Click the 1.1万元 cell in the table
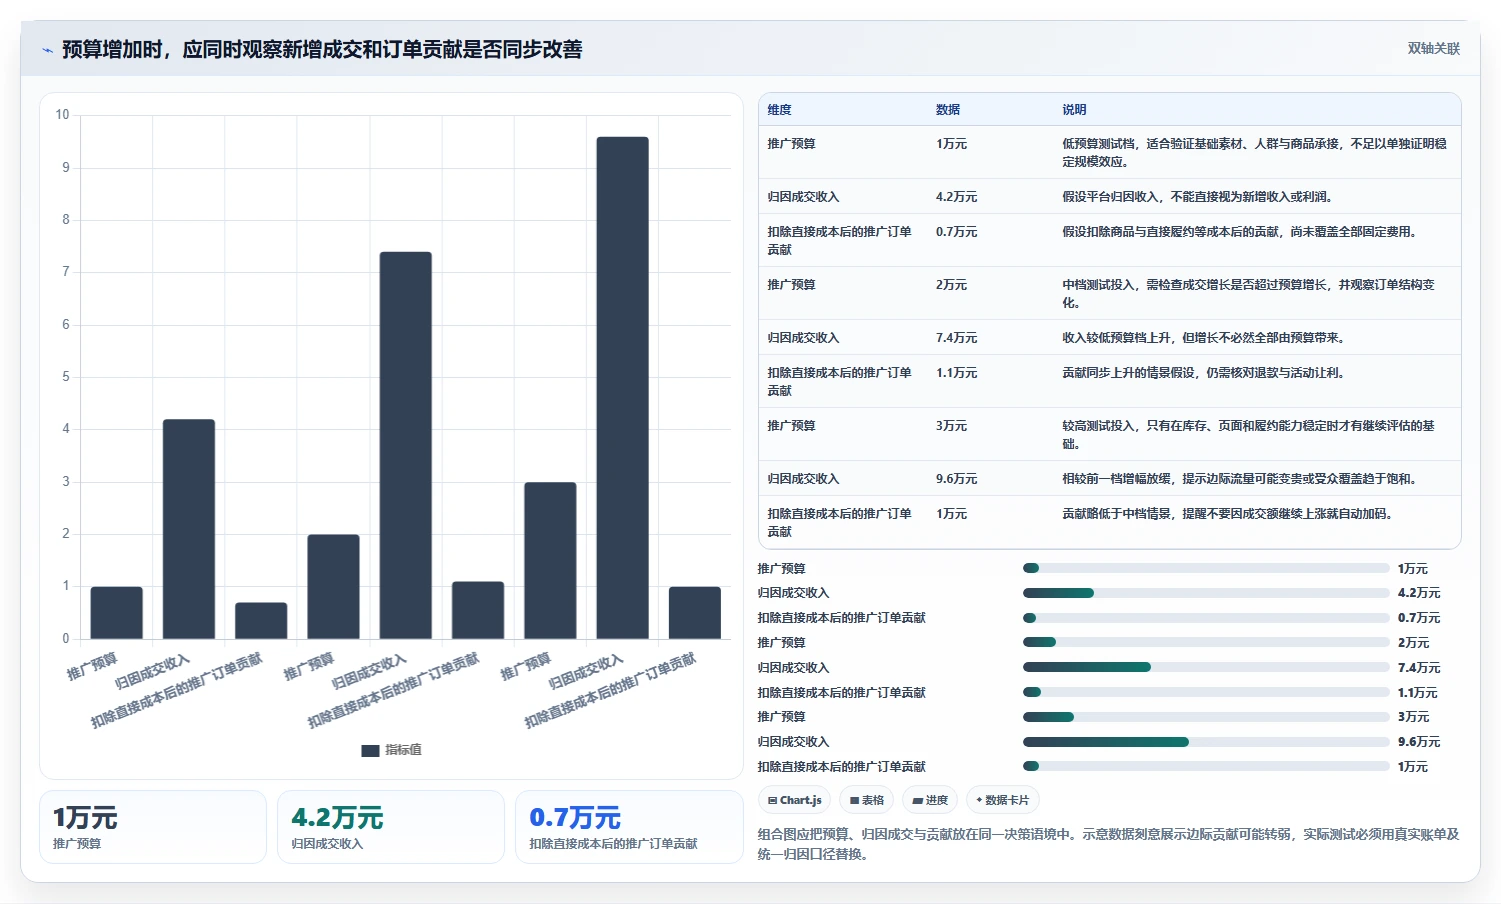The width and height of the screenshot is (1501, 904). (x=956, y=373)
